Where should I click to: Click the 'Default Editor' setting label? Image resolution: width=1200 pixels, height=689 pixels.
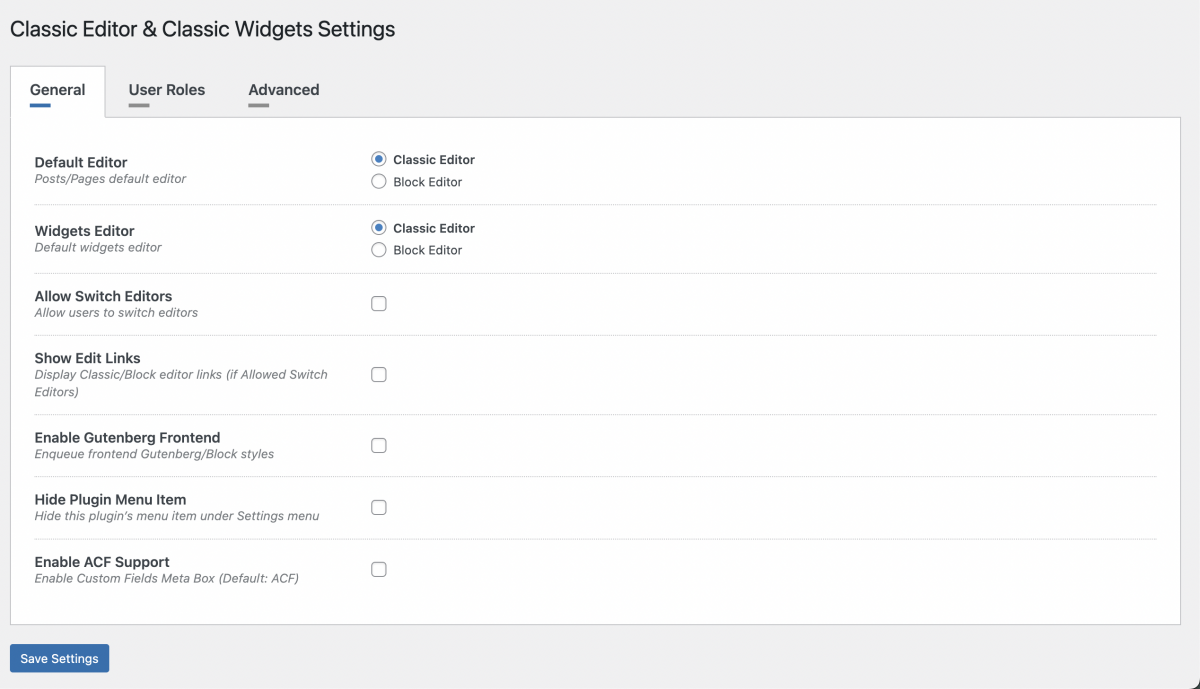point(81,162)
